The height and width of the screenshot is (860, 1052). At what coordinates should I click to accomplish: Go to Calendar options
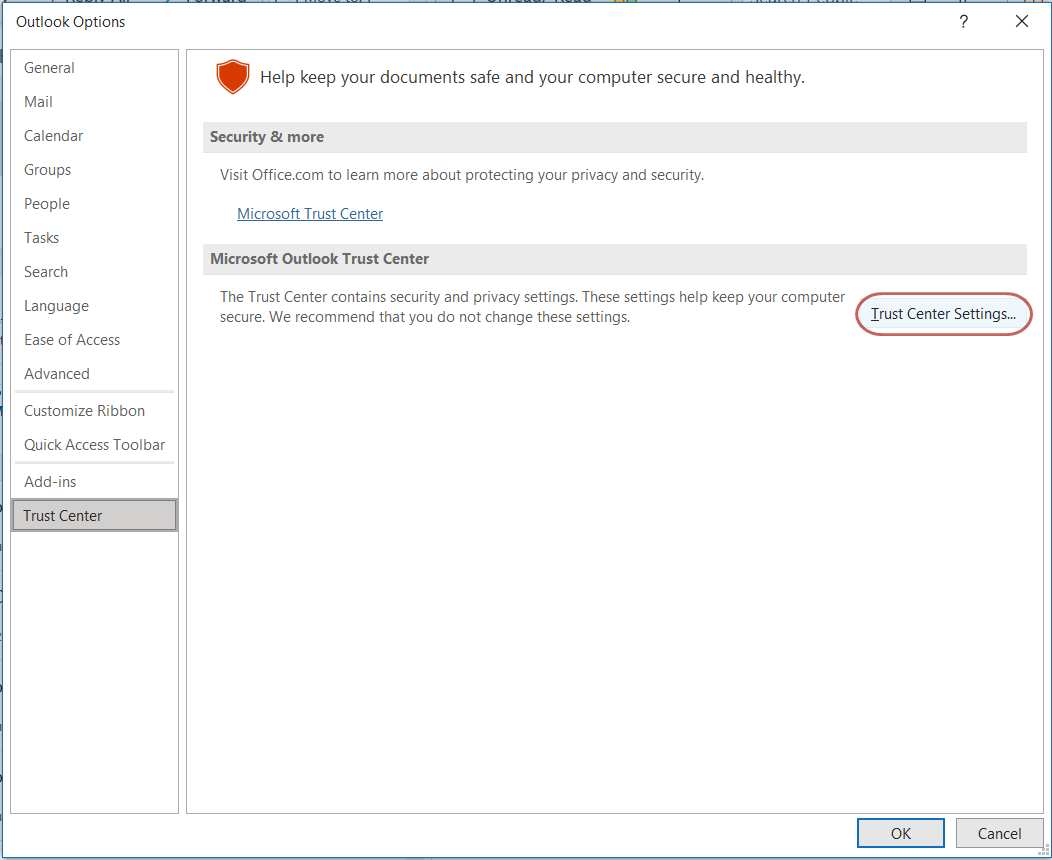pyautogui.click(x=95, y=136)
